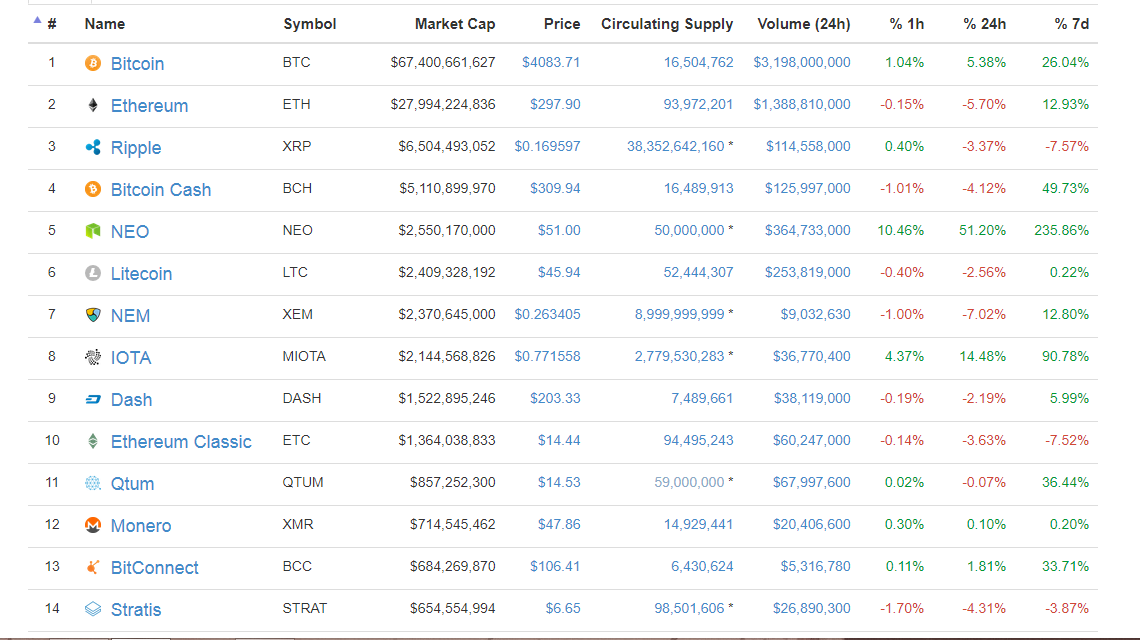Click the Litecoin logo icon
This screenshot has height=640, width=1140.
coord(93,273)
